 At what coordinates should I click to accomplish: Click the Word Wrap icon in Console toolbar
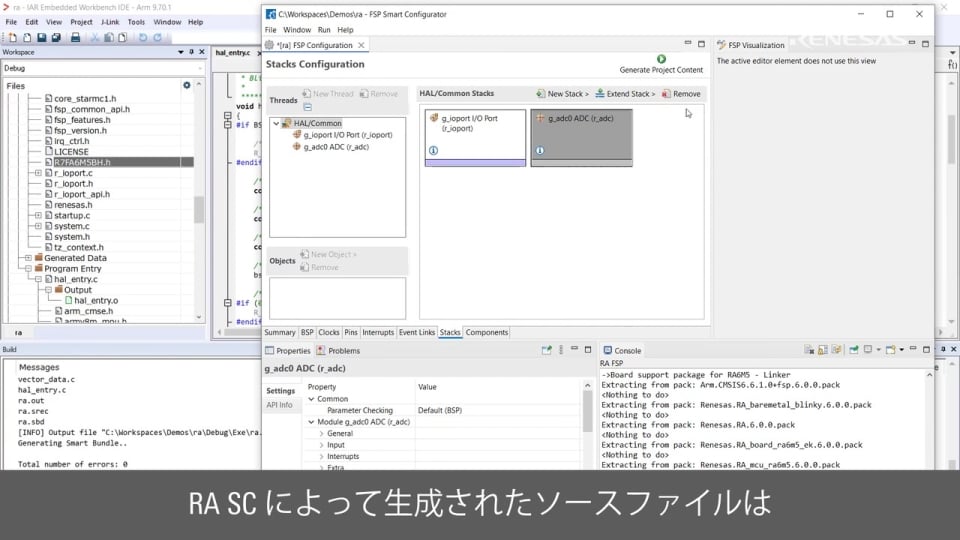[836, 350]
